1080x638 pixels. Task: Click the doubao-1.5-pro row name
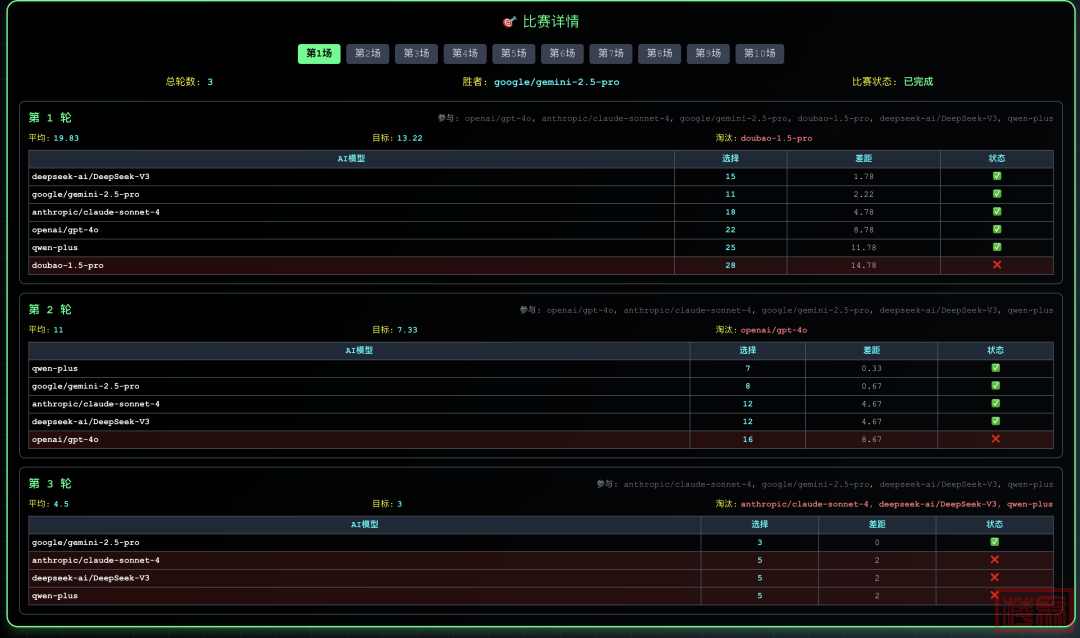(x=68, y=265)
